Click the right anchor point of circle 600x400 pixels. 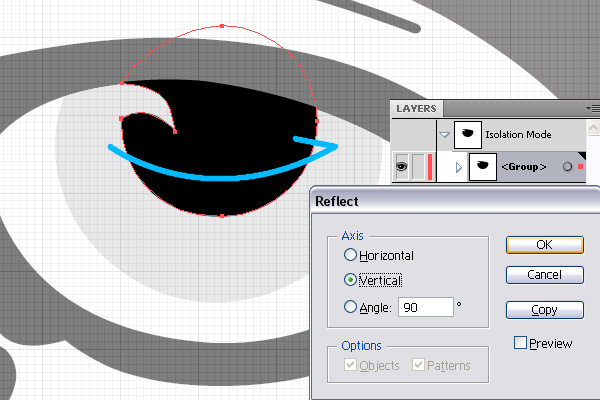pyautogui.click(x=317, y=121)
